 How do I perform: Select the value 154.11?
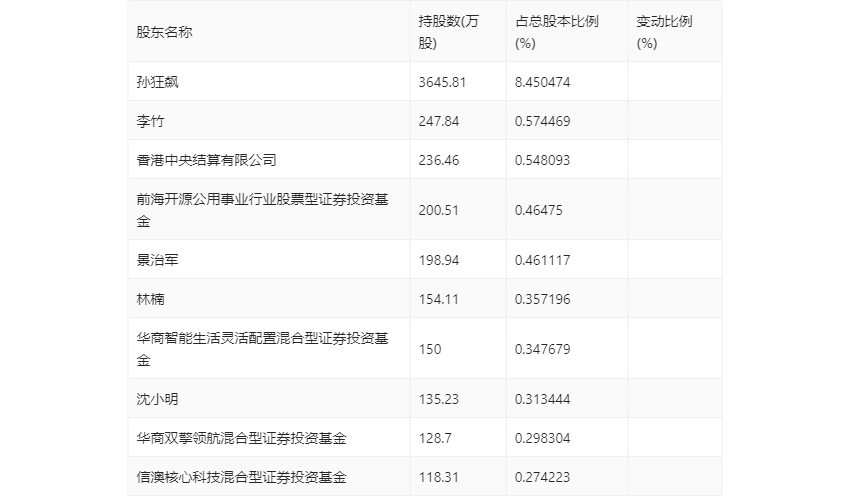(x=439, y=299)
